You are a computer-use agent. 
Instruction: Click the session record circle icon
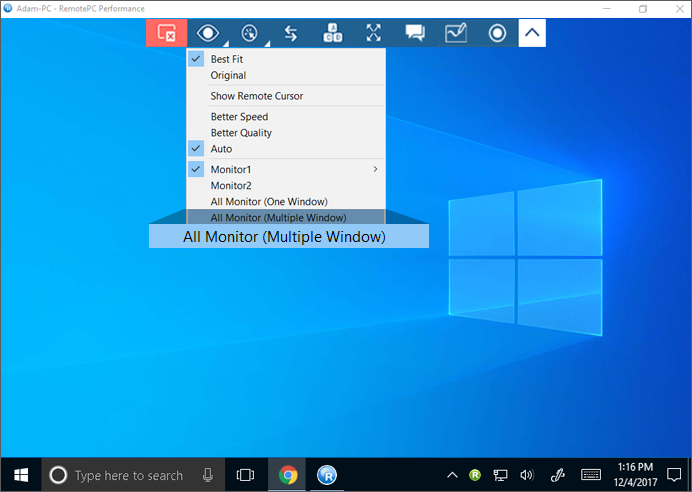pyautogui.click(x=497, y=33)
